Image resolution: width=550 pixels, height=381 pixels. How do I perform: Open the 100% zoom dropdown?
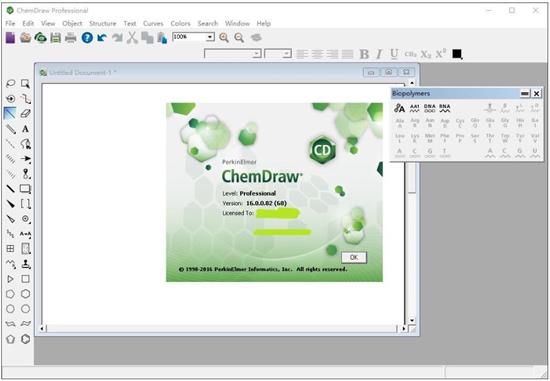click(210, 37)
